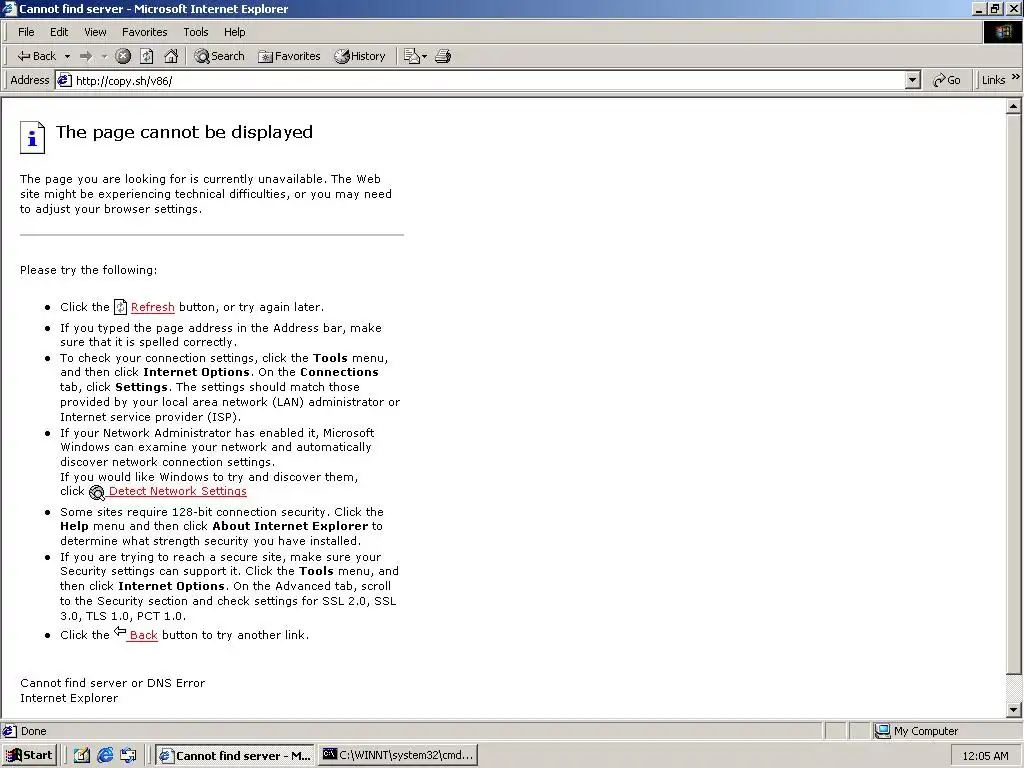Screen dimensions: 1024x768
Task: Click the Refresh link in the error page
Action: click(x=153, y=307)
